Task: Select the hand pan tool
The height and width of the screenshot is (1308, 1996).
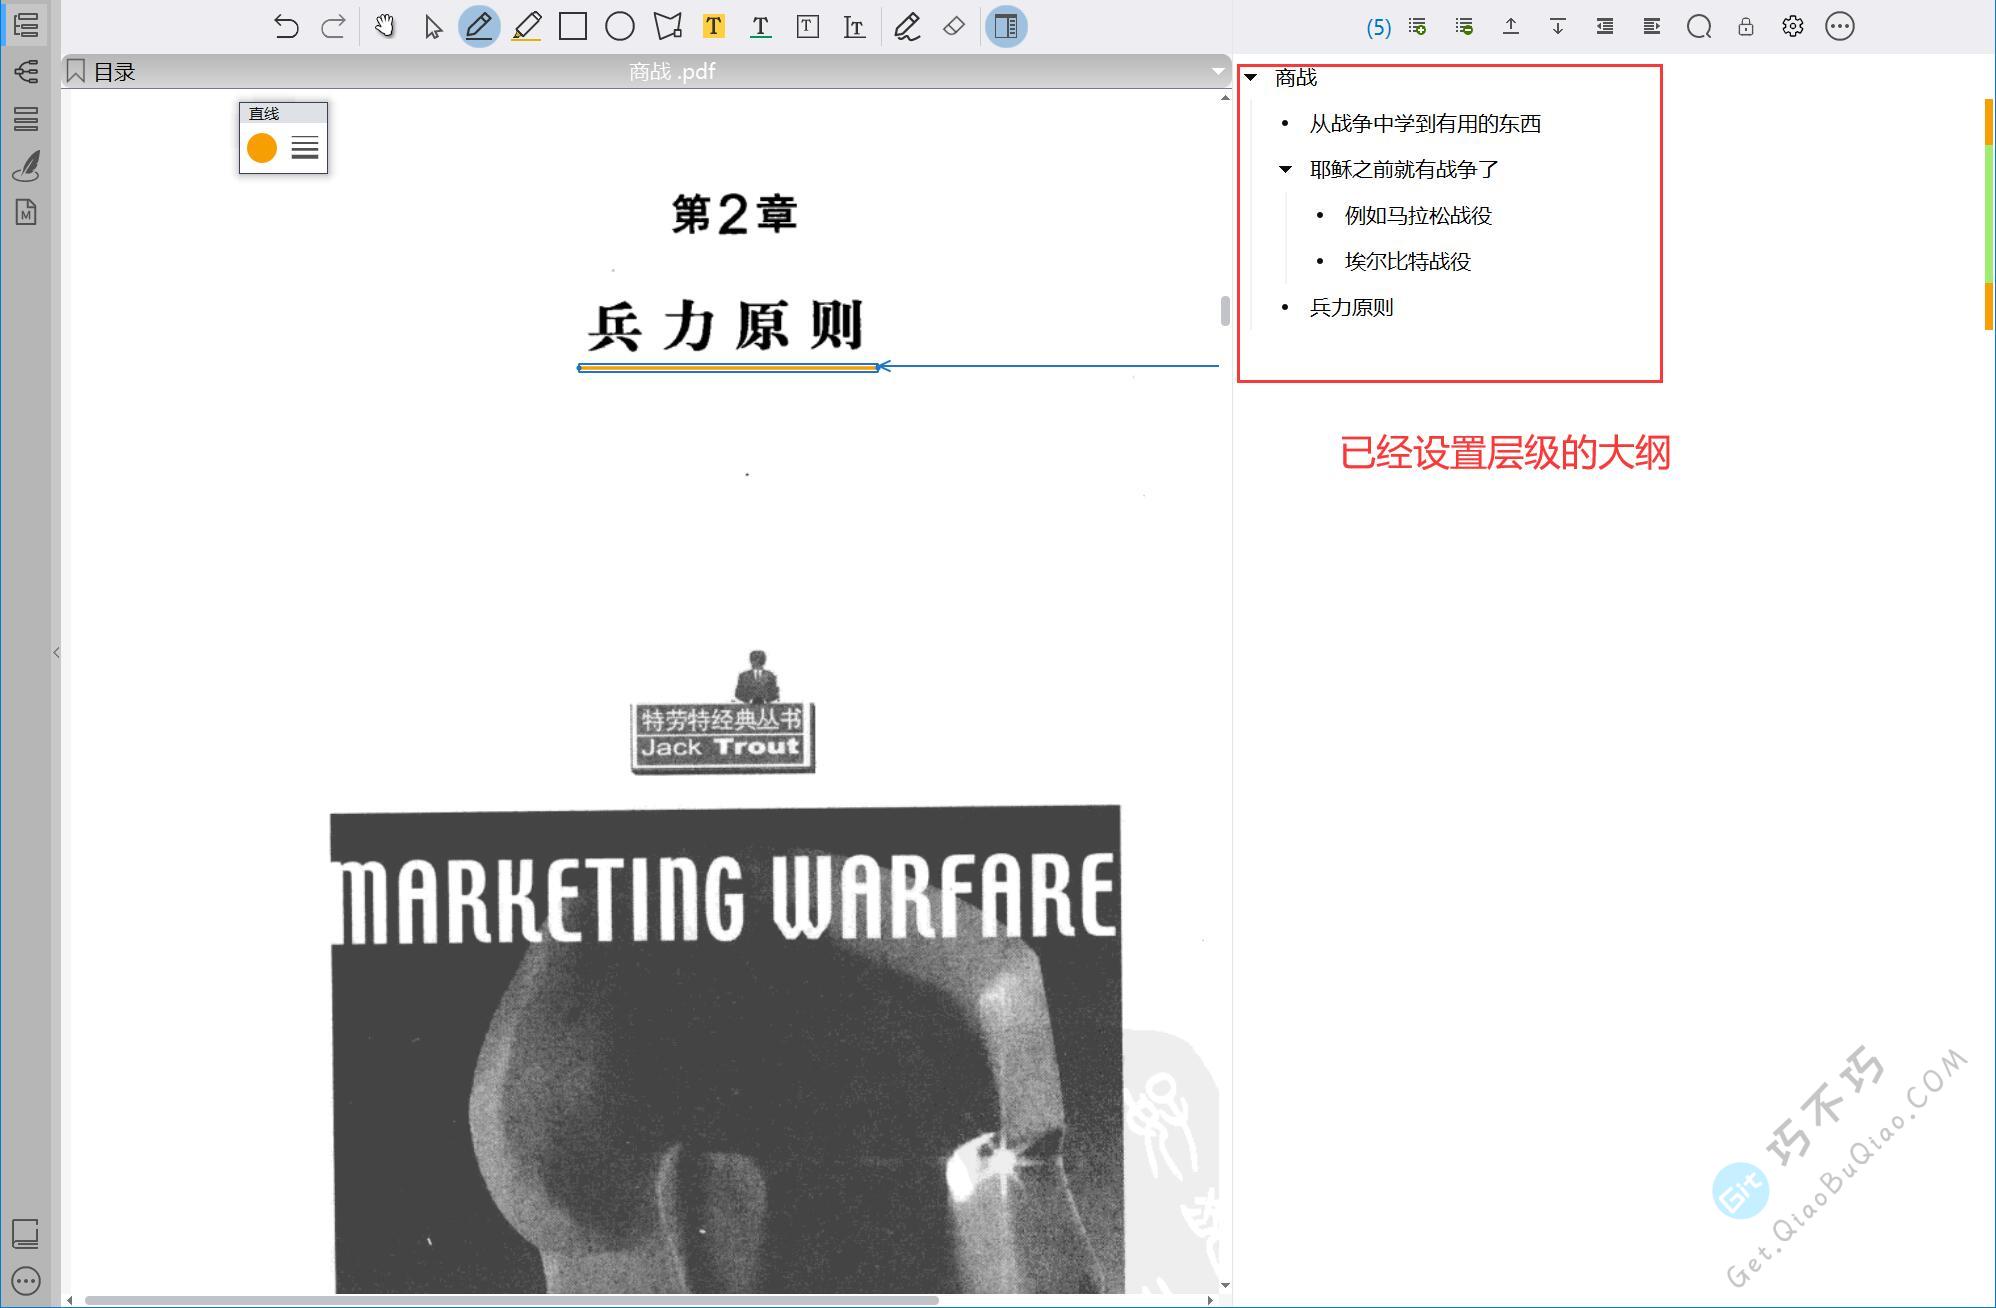Action: coord(384,26)
